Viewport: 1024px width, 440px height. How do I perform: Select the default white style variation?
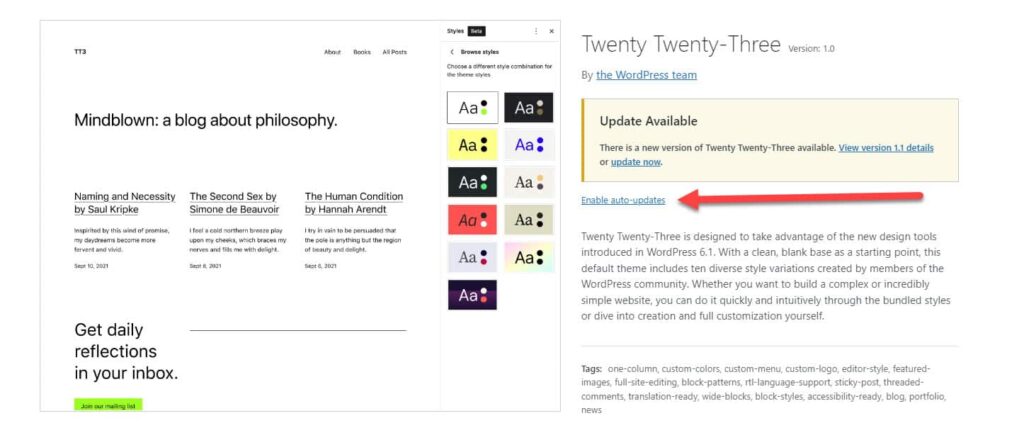click(x=472, y=108)
